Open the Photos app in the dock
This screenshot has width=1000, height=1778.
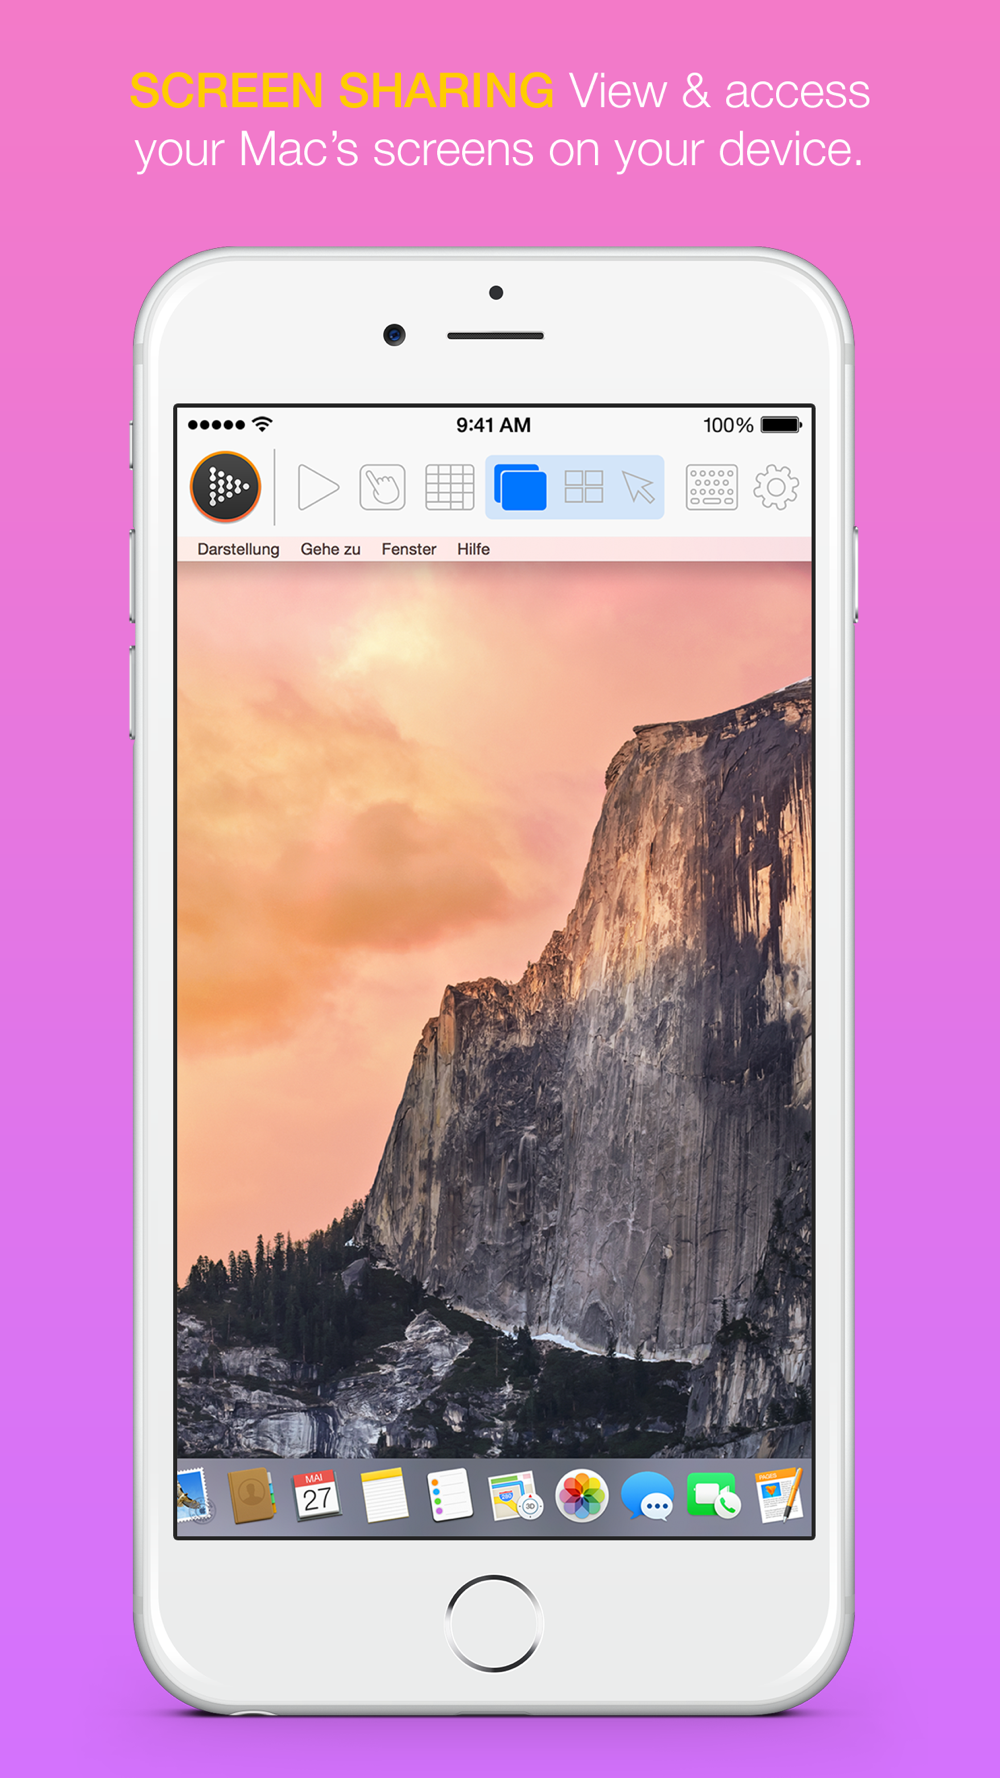tap(582, 1496)
